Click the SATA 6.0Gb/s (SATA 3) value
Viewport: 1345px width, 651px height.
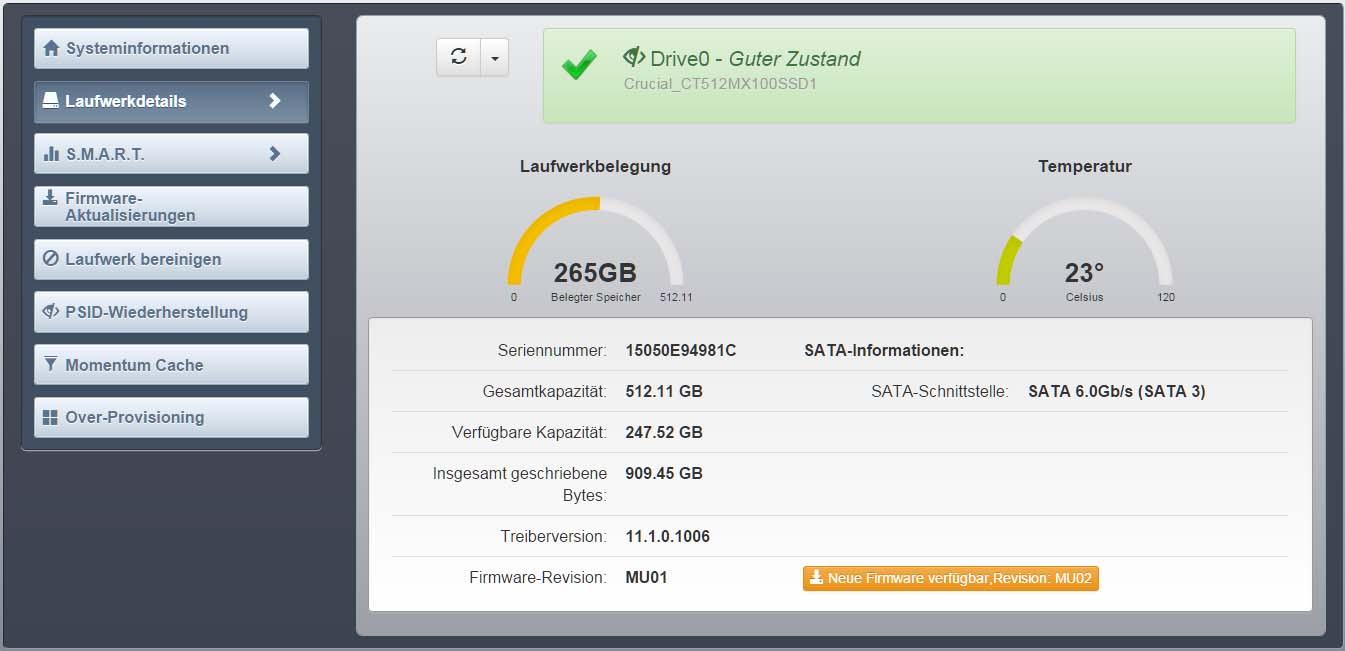point(1117,391)
